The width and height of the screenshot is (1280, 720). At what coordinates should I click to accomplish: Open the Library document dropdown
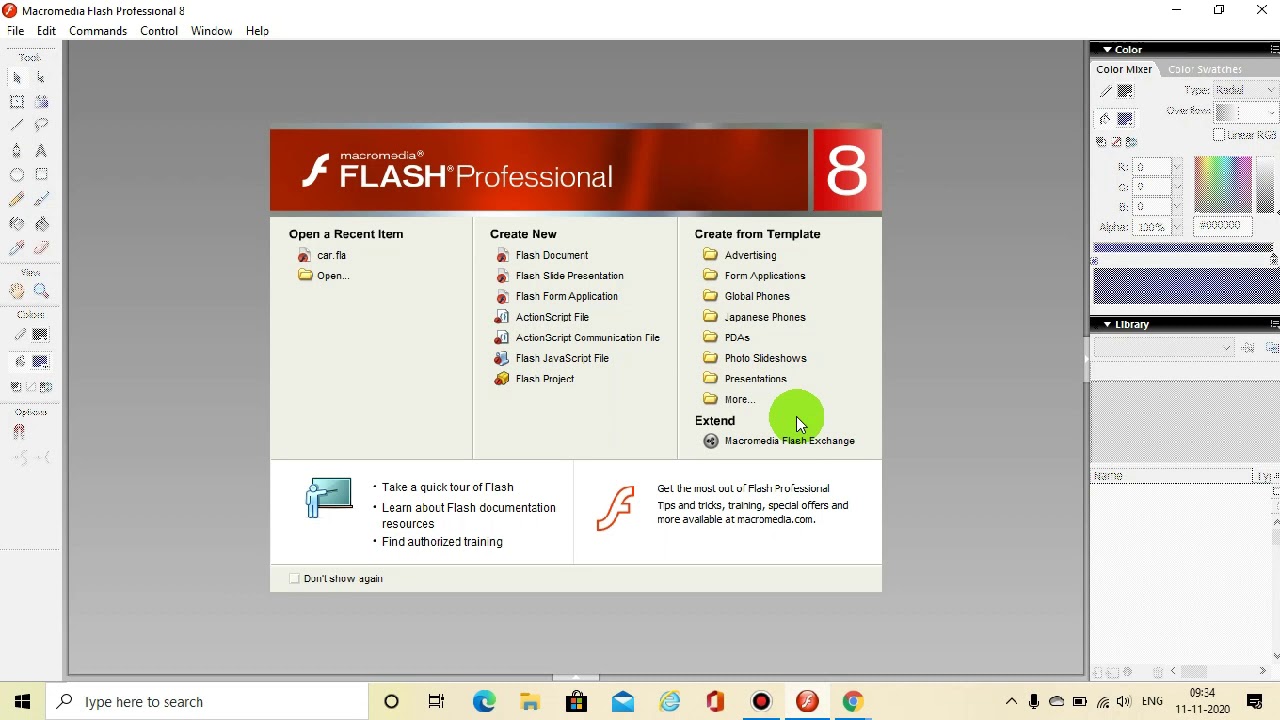click(x=1165, y=348)
